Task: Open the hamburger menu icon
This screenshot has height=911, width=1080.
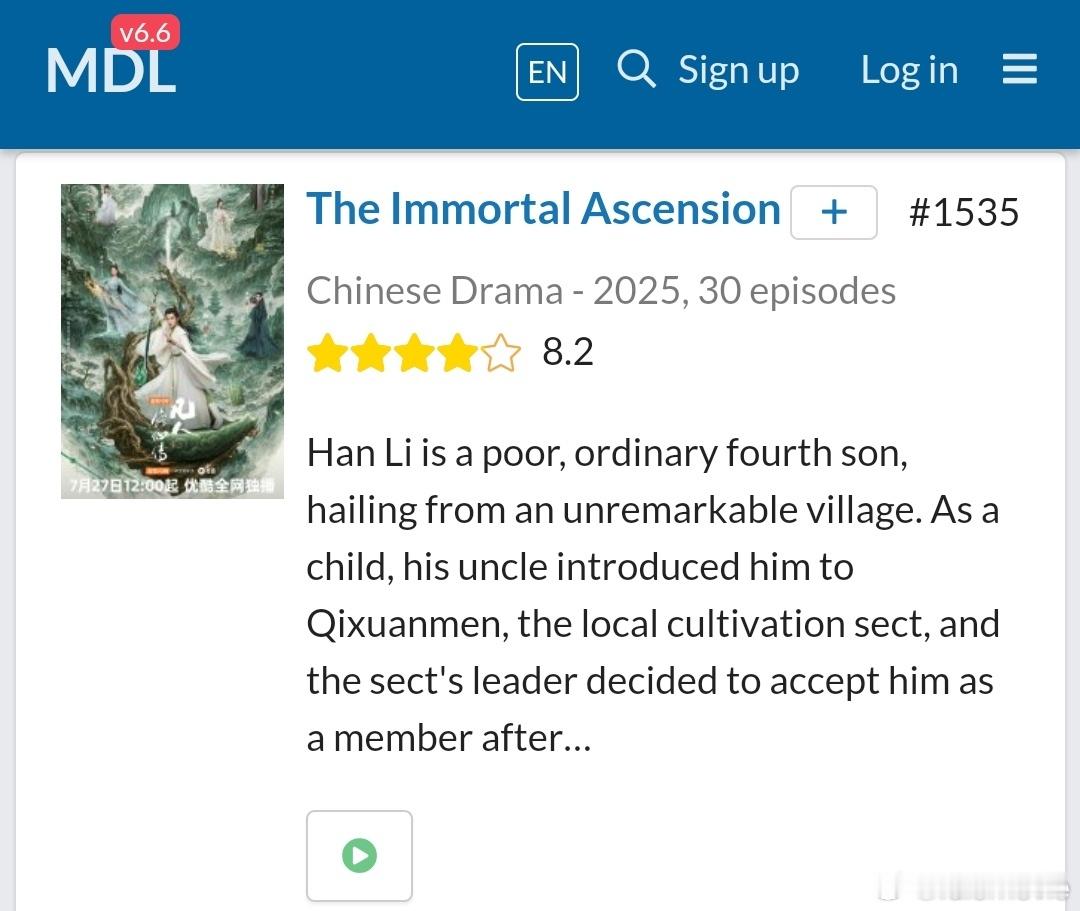Action: (1019, 69)
